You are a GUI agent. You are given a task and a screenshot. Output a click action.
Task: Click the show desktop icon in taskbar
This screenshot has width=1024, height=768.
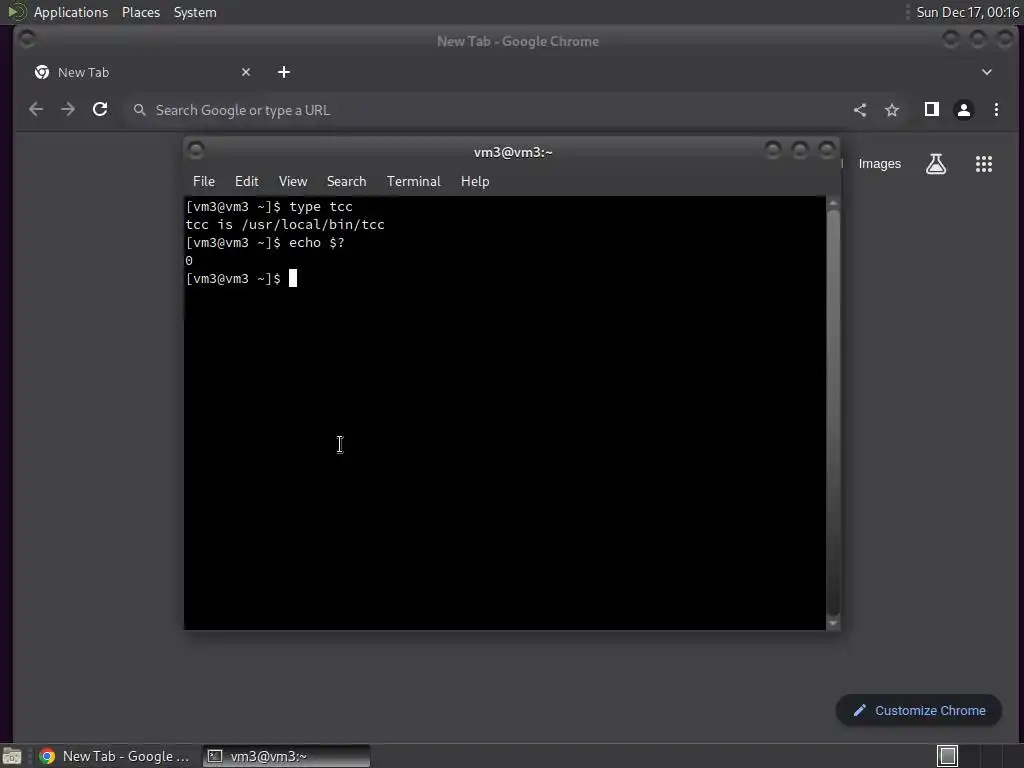(12, 756)
